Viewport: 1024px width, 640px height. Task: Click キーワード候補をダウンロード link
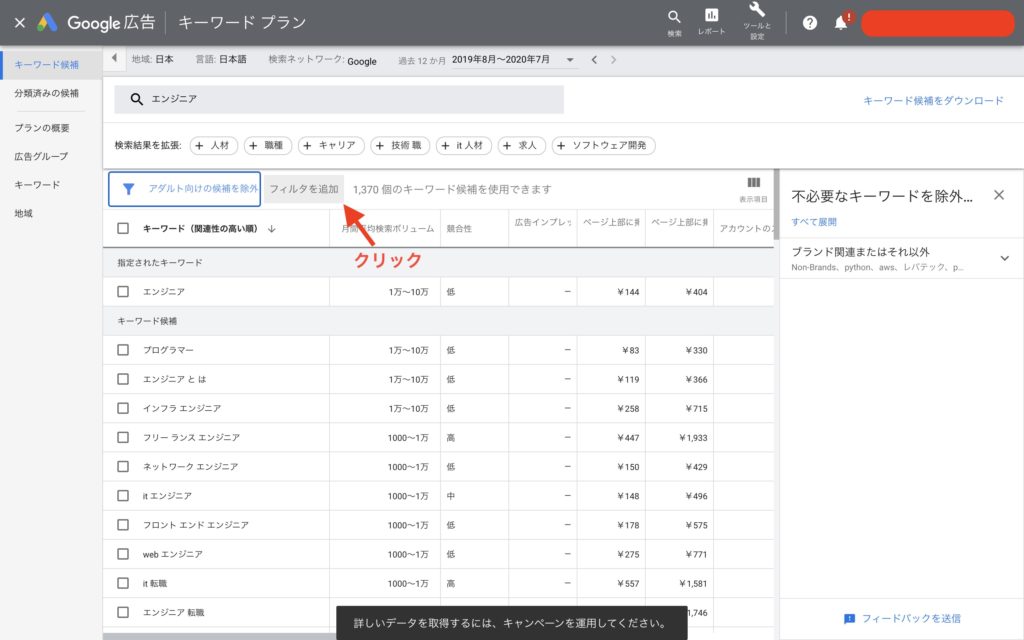click(x=933, y=101)
